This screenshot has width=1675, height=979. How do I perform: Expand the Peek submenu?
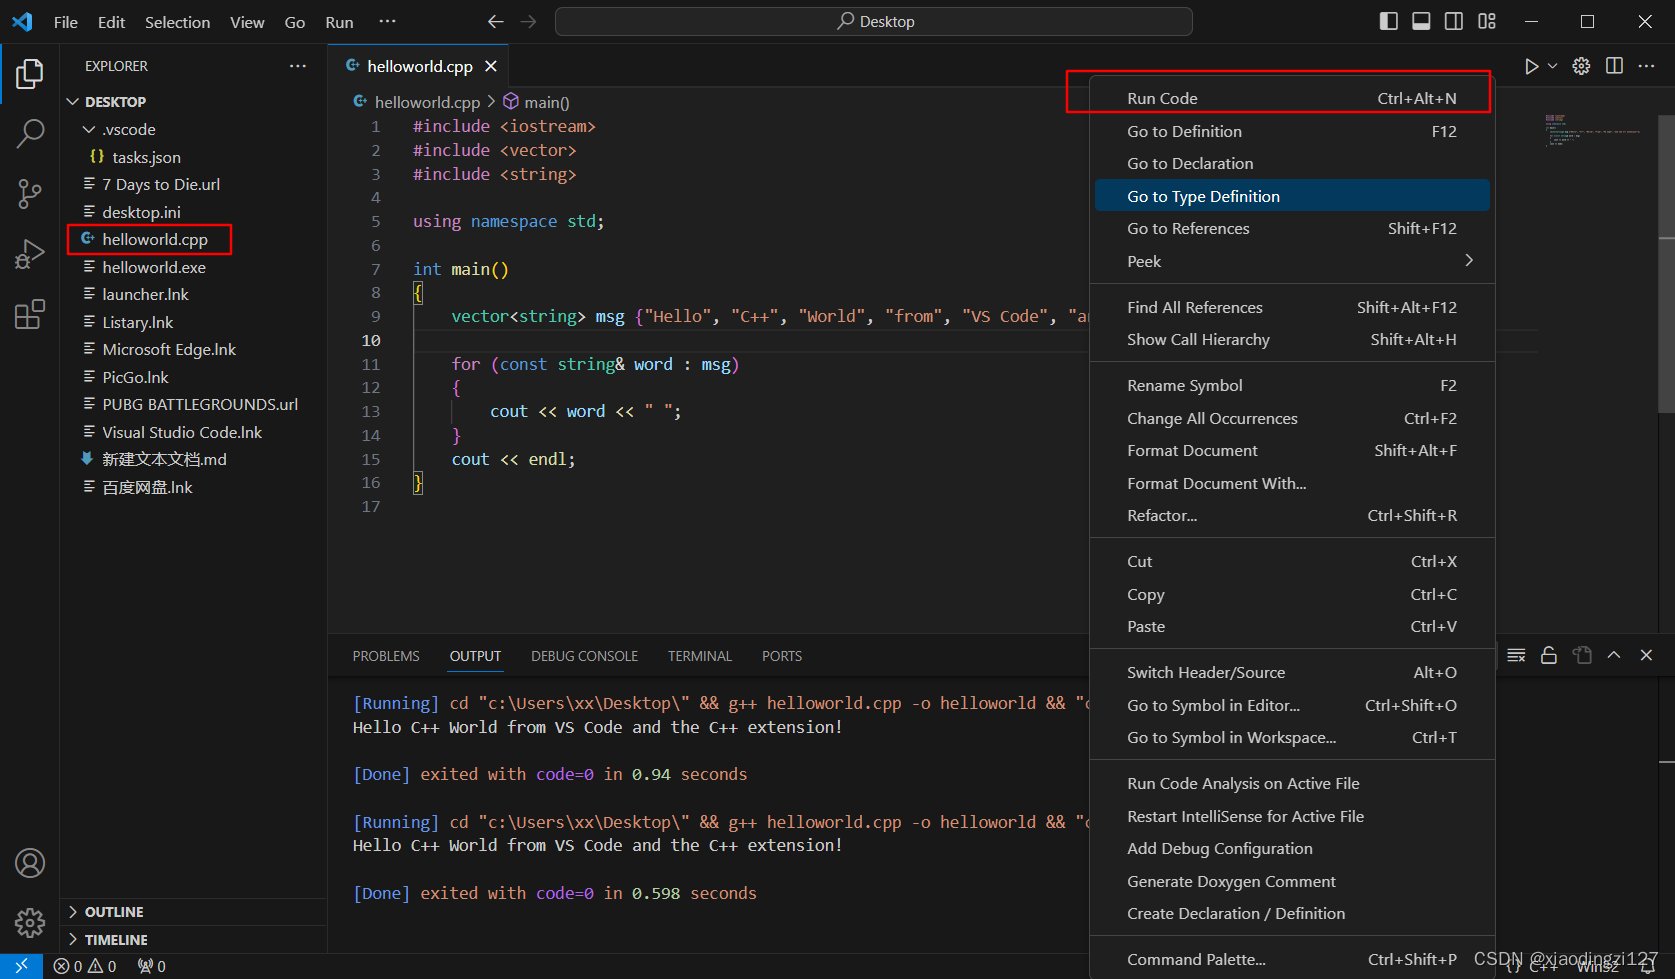(1292, 261)
